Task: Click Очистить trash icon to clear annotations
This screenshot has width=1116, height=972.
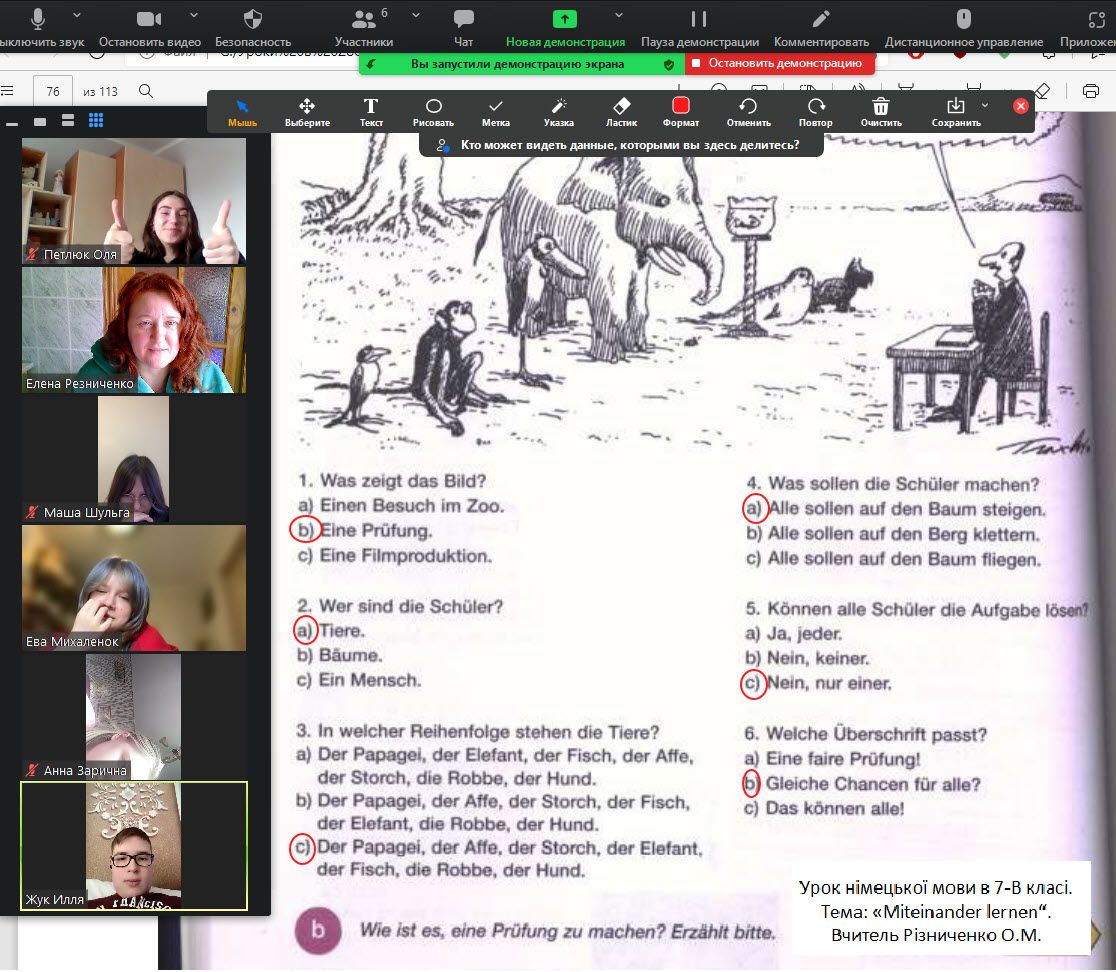Action: tap(881, 110)
